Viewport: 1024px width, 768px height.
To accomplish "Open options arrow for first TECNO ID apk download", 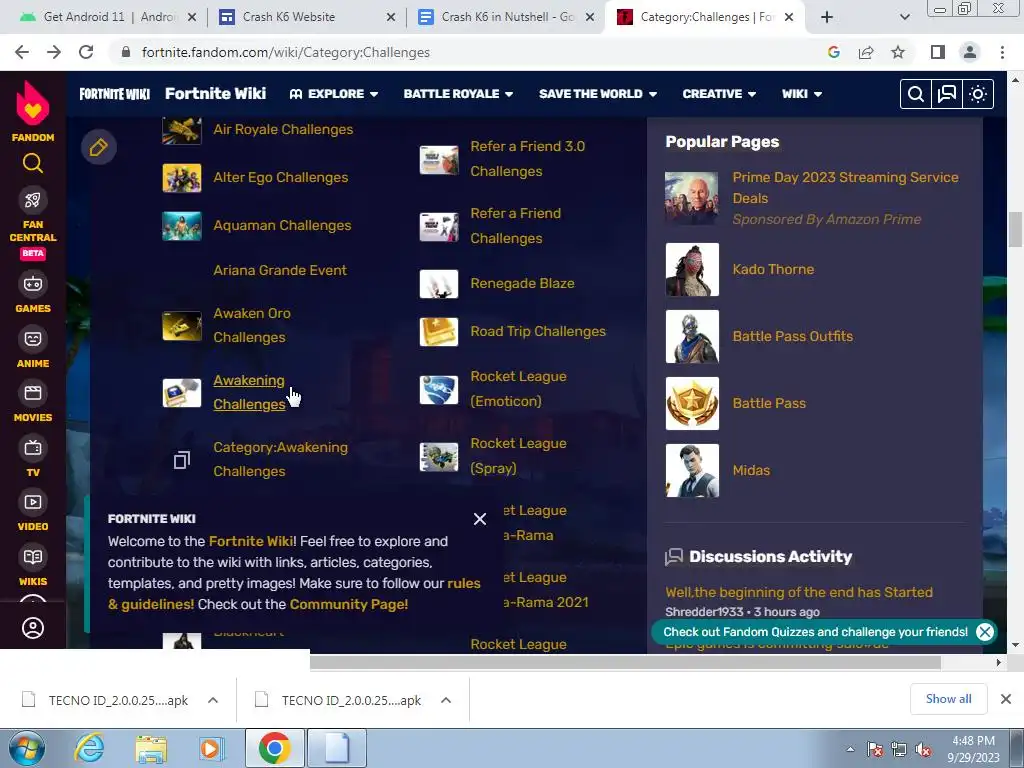I will click(x=212, y=700).
